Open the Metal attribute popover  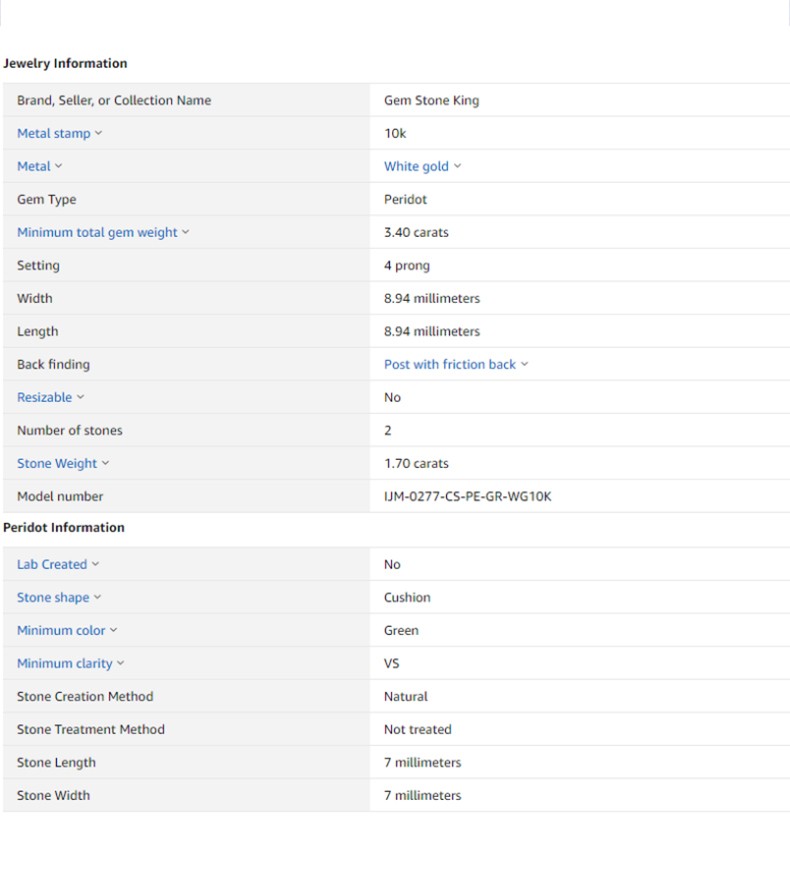39,166
